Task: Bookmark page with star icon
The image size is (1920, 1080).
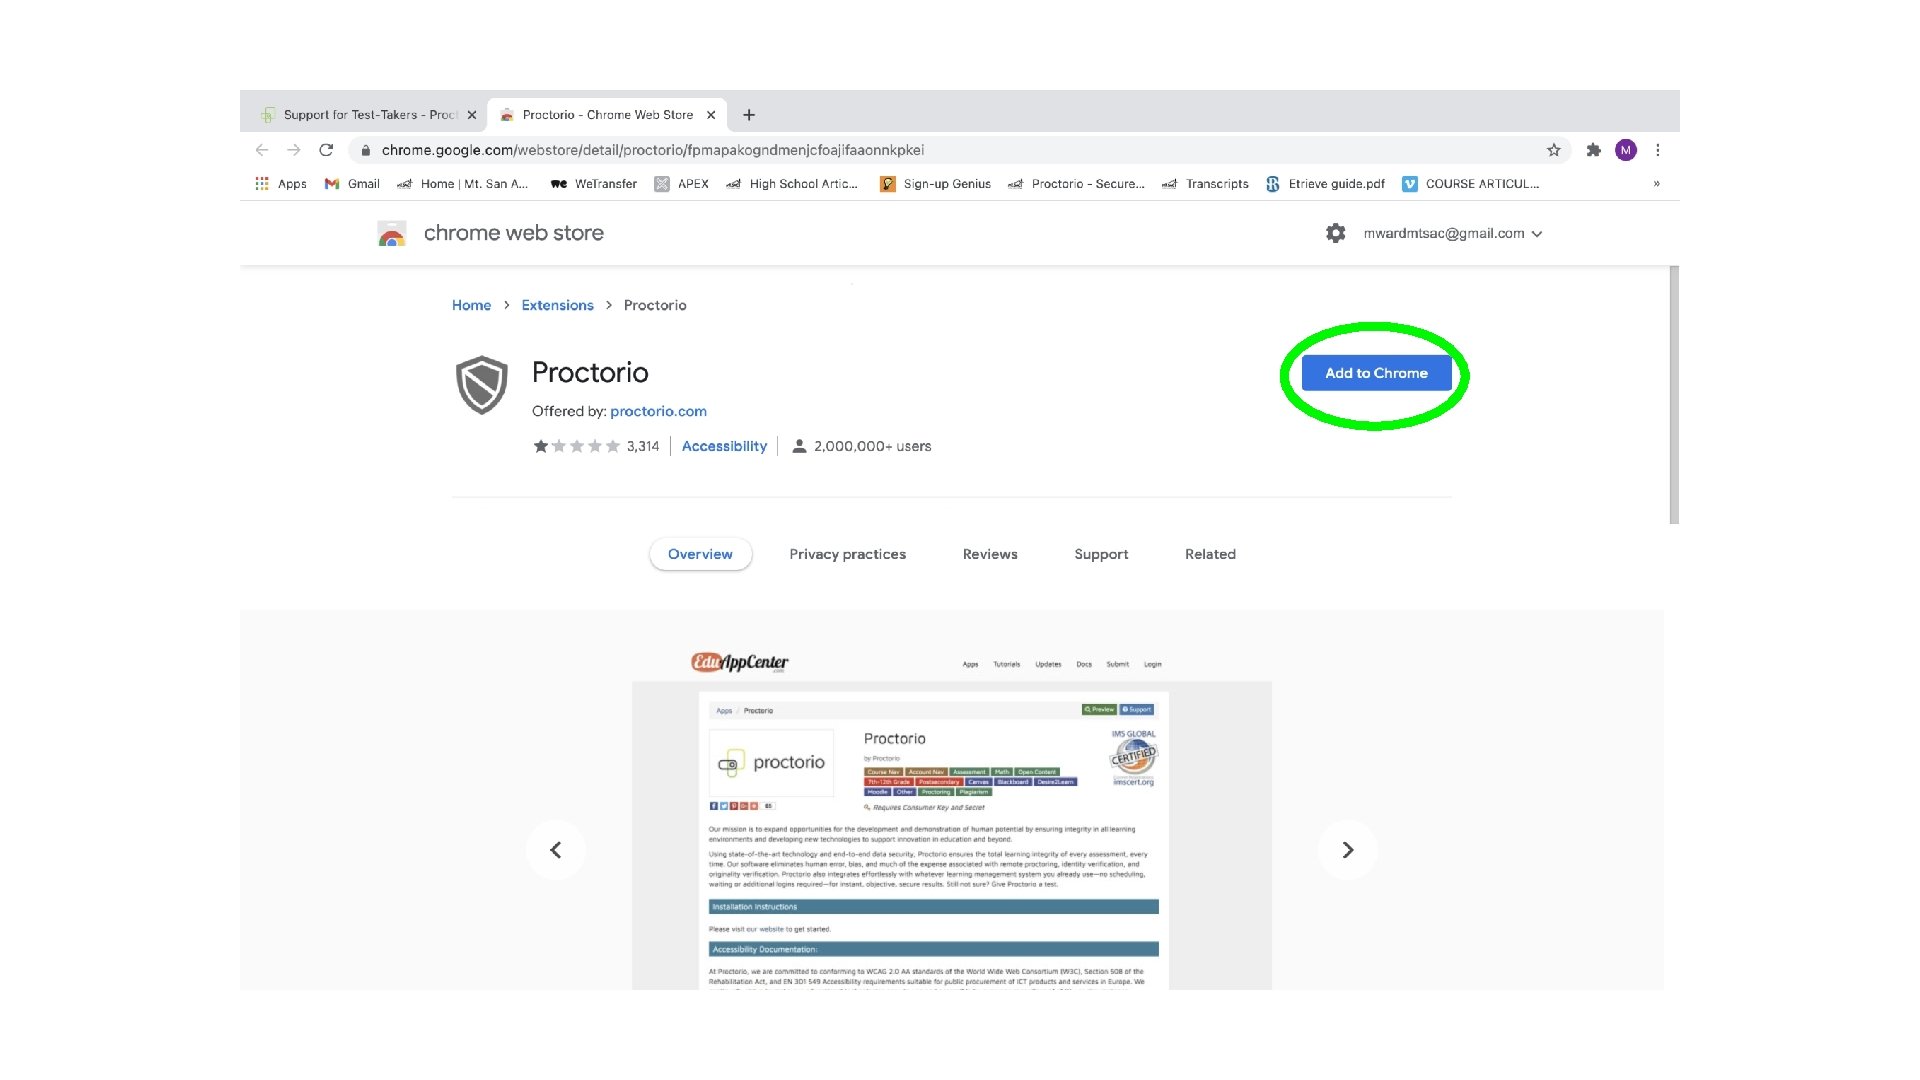Action: 1553,150
